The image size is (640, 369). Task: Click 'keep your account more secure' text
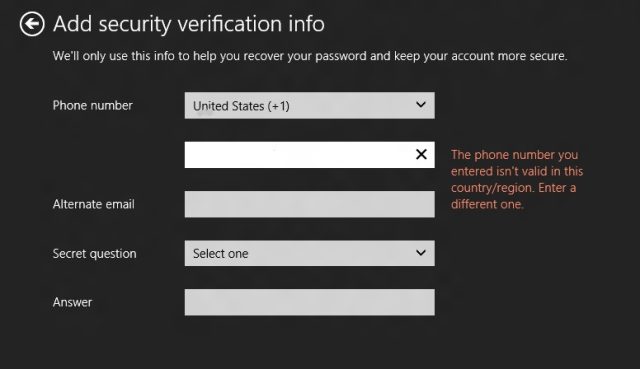480,56
